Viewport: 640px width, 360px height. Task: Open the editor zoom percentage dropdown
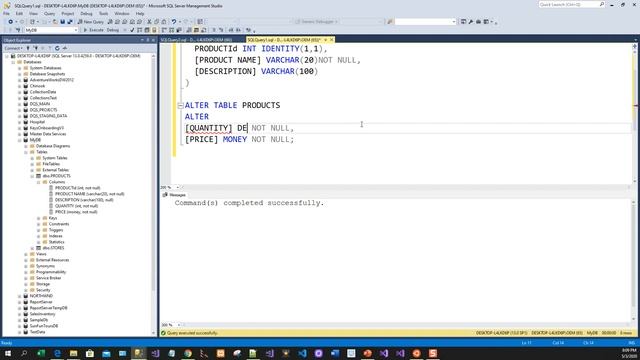(x=178, y=187)
